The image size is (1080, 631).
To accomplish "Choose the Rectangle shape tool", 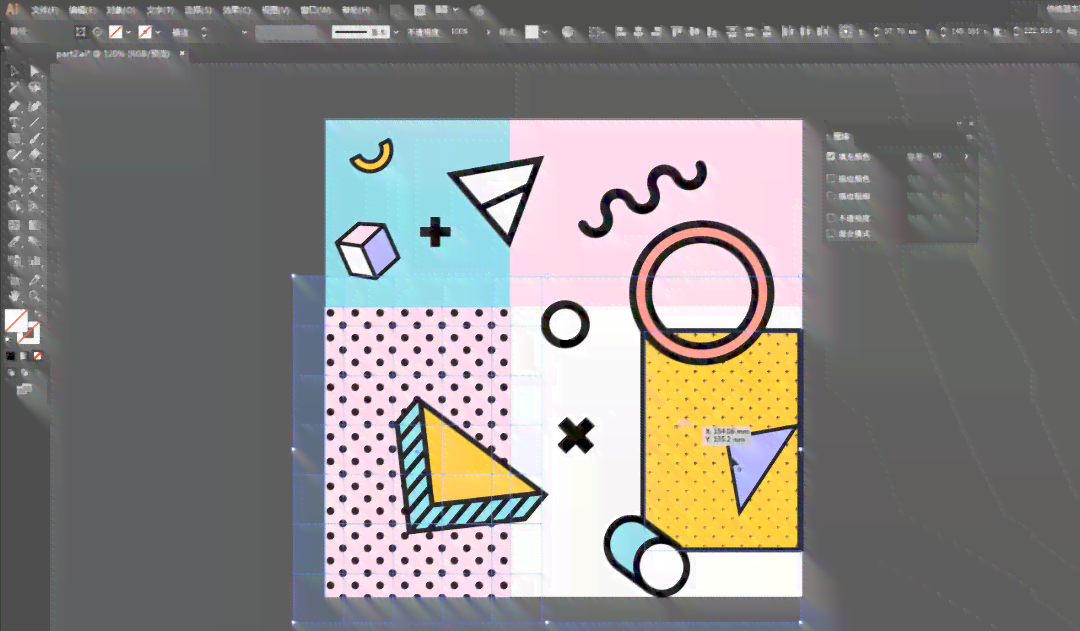I will coord(14,140).
